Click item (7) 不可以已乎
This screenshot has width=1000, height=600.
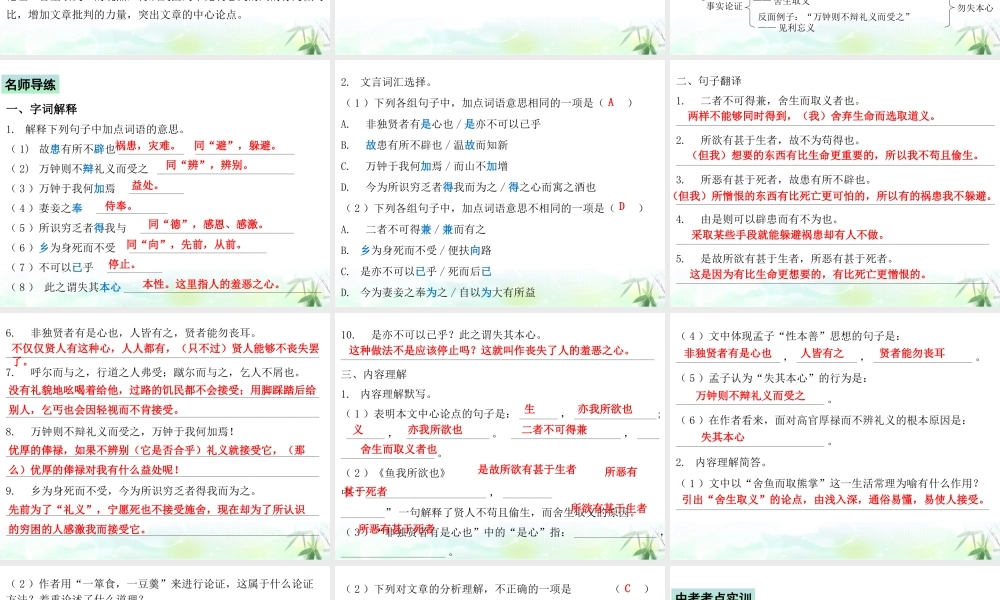click(50, 267)
